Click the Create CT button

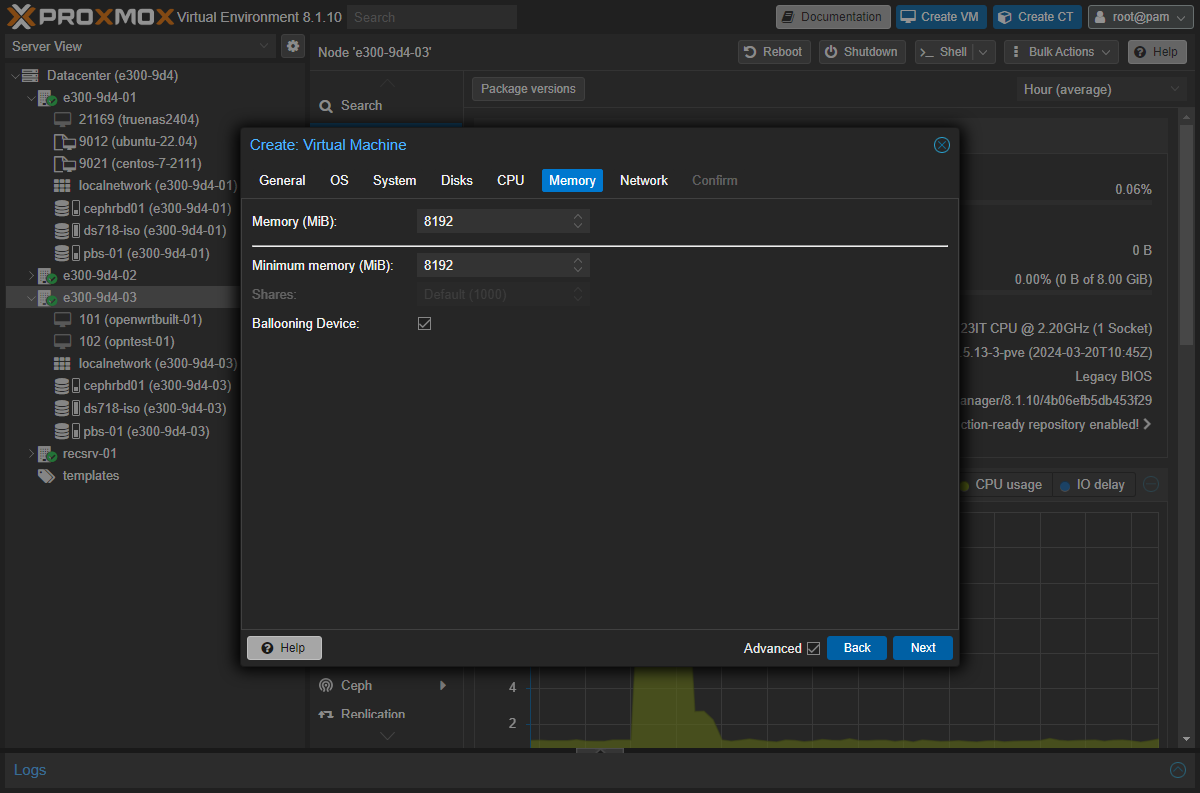pyautogui.click(x=1037, y=17)
